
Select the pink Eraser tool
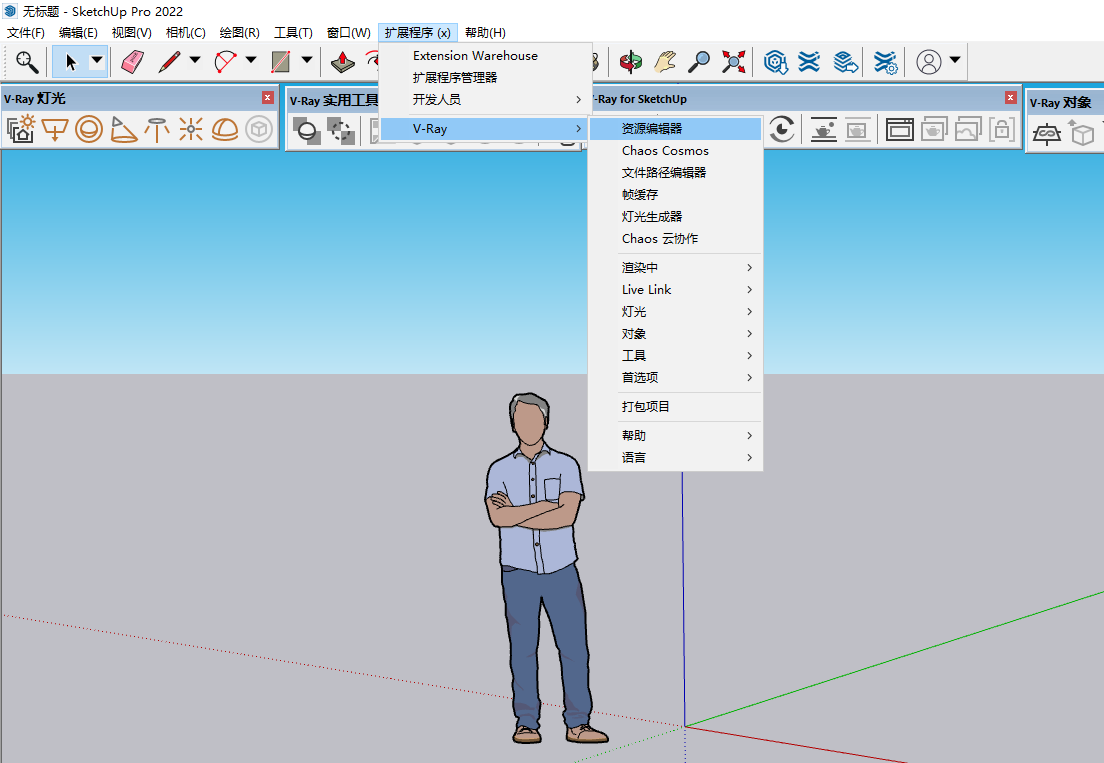click(132, 62)
